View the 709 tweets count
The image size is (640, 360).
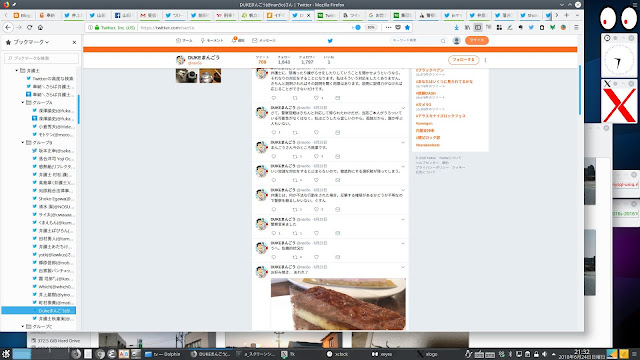pyautogui.click(x=262, y=60)
